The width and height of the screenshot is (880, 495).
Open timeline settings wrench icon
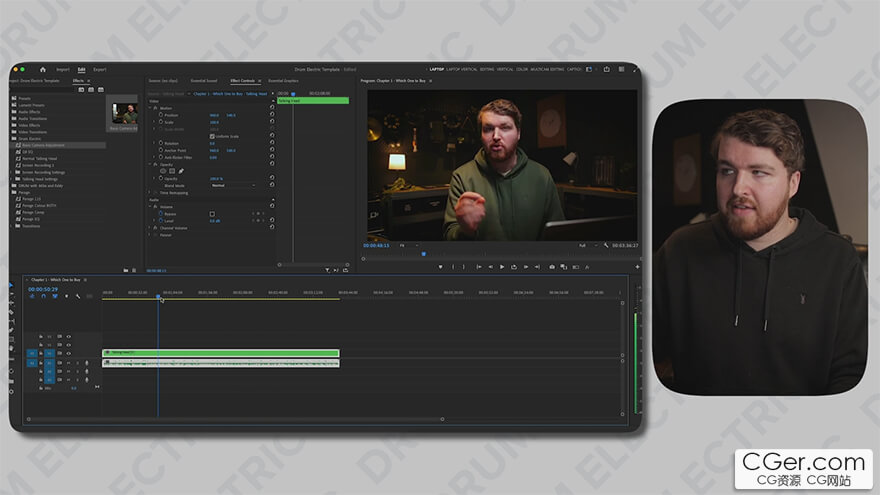(x=78, y=296)
